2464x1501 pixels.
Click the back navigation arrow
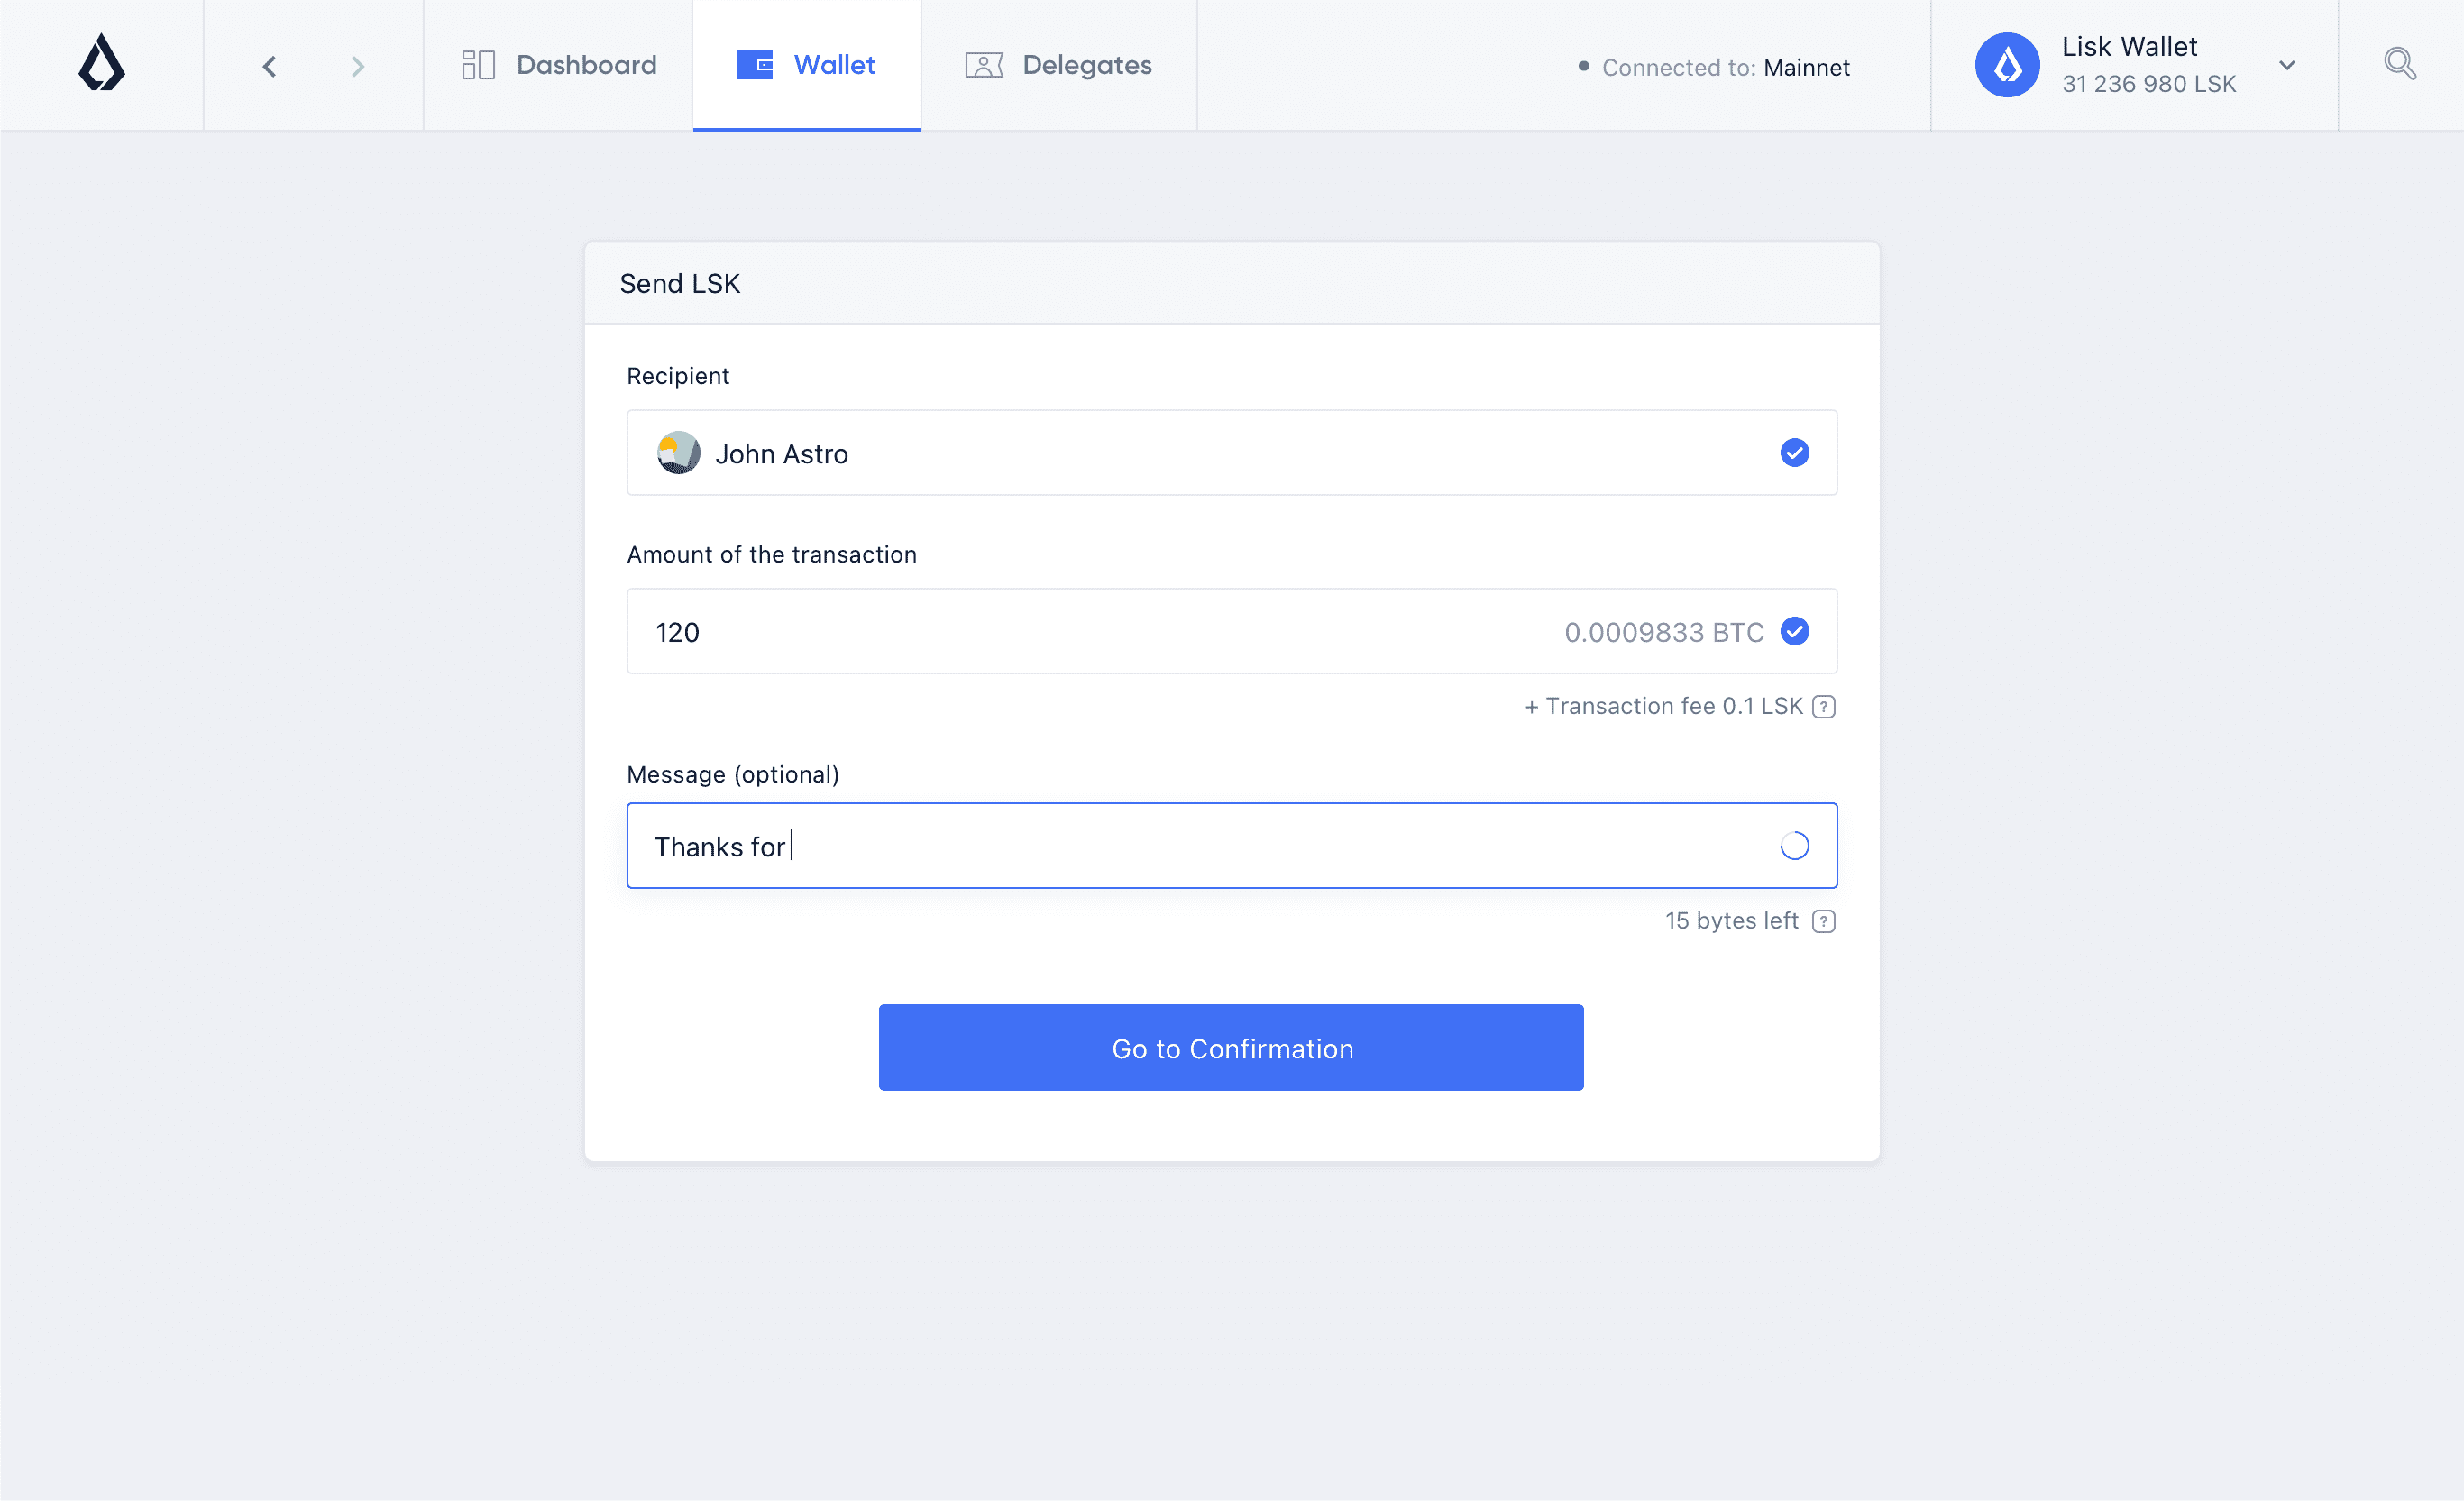(x=268, y=66)
